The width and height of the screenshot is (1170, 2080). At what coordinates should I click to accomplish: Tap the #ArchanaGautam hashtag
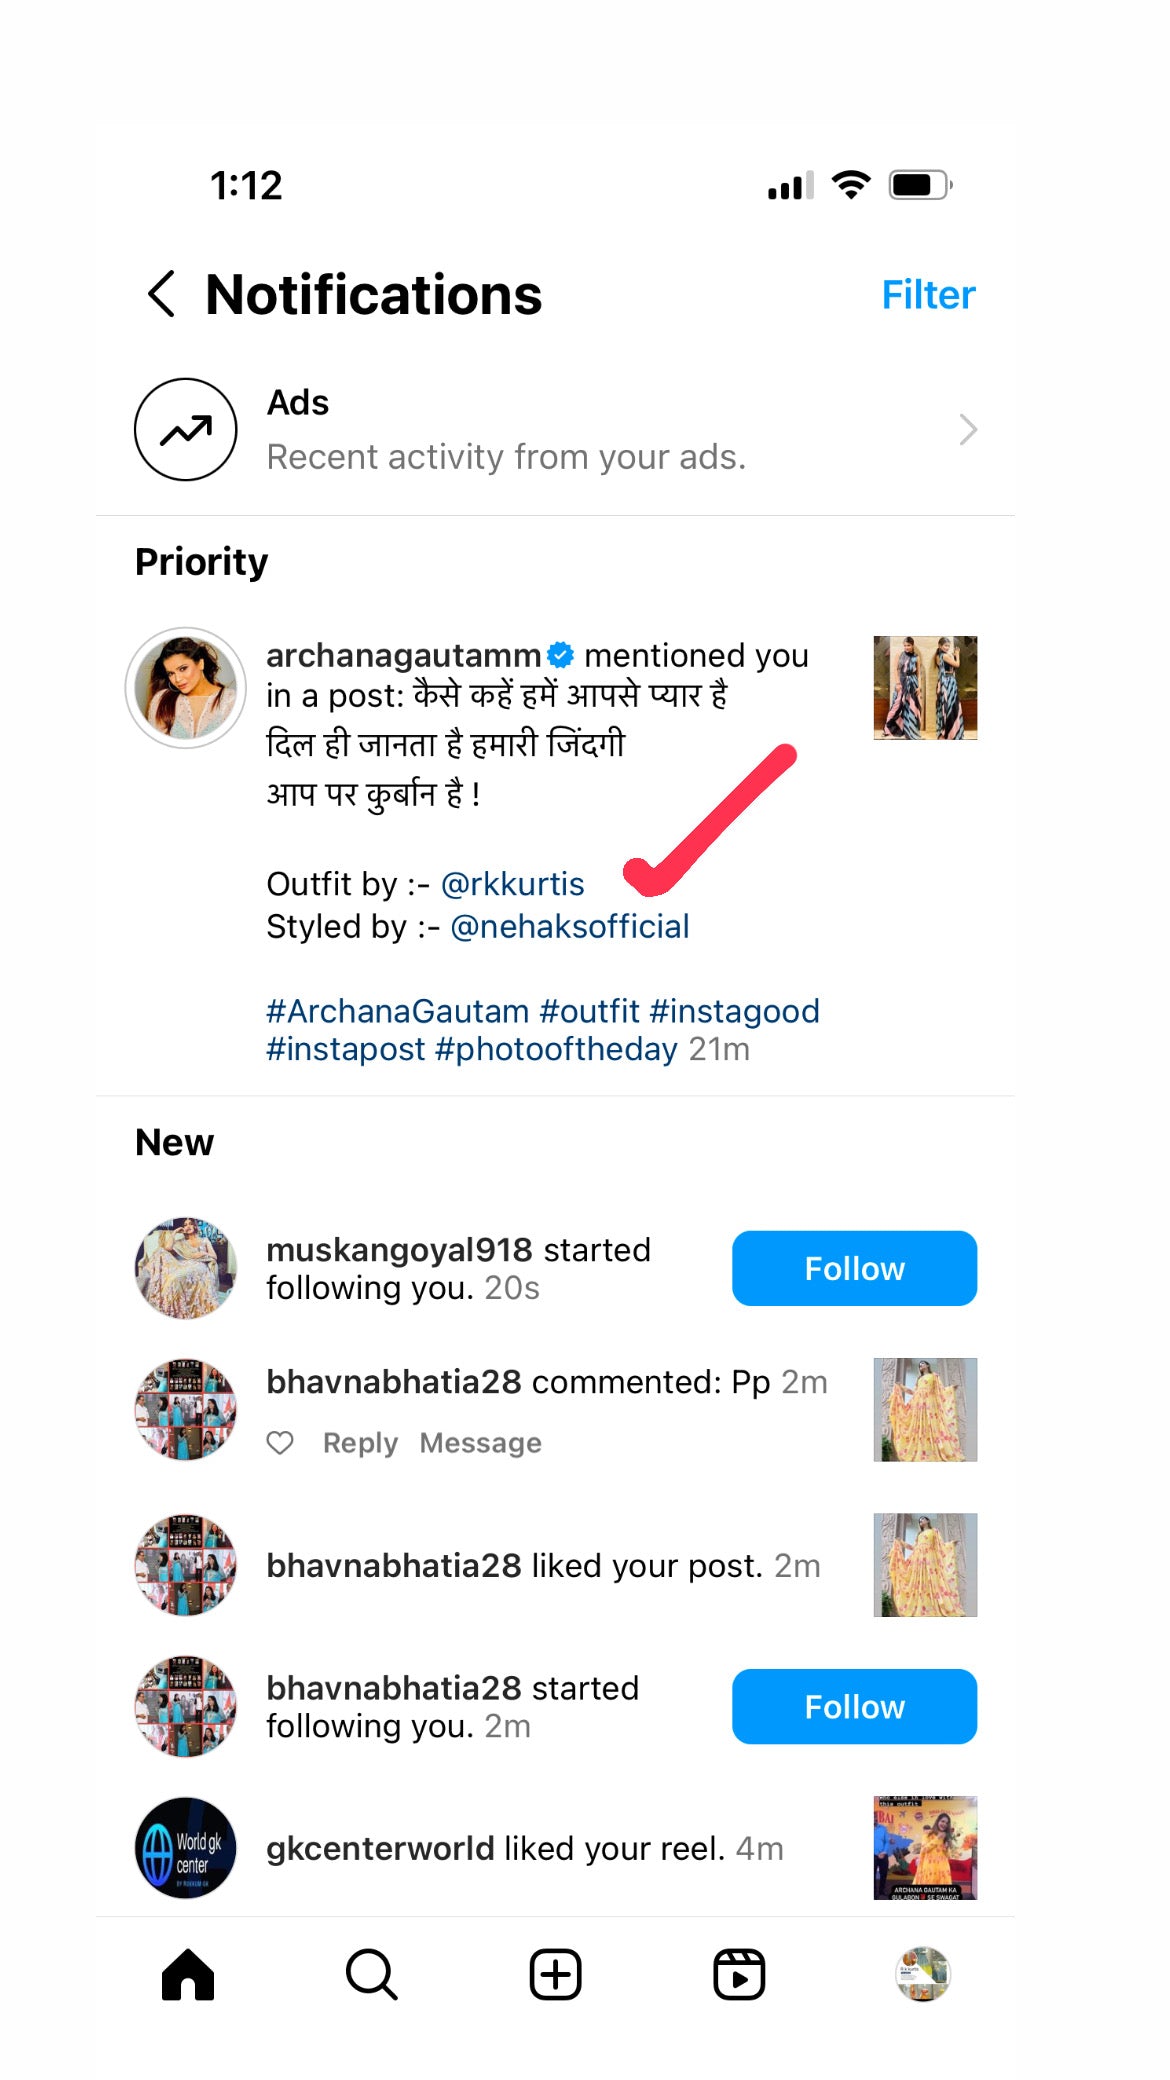397,1011
